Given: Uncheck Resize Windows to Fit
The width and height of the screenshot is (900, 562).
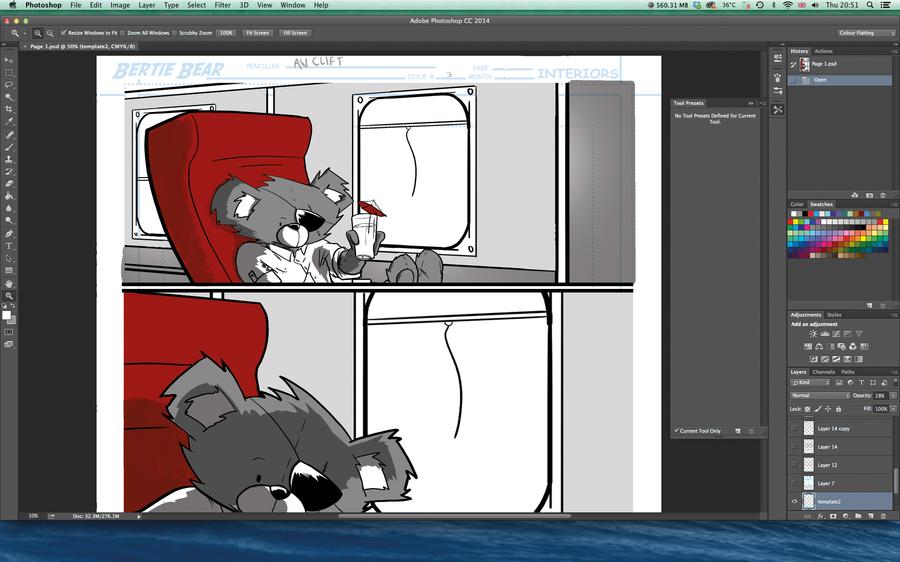Looking at the screenshot, I should tap(64, 33).
